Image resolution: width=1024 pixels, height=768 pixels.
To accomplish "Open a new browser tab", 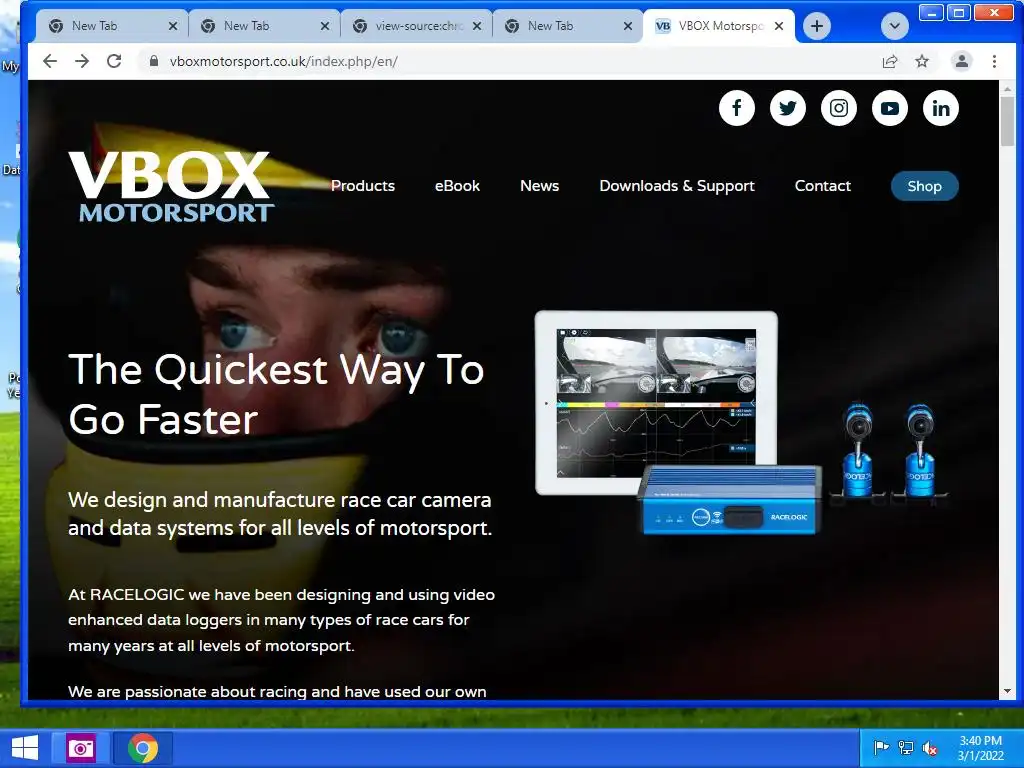I will pos(816,26).
